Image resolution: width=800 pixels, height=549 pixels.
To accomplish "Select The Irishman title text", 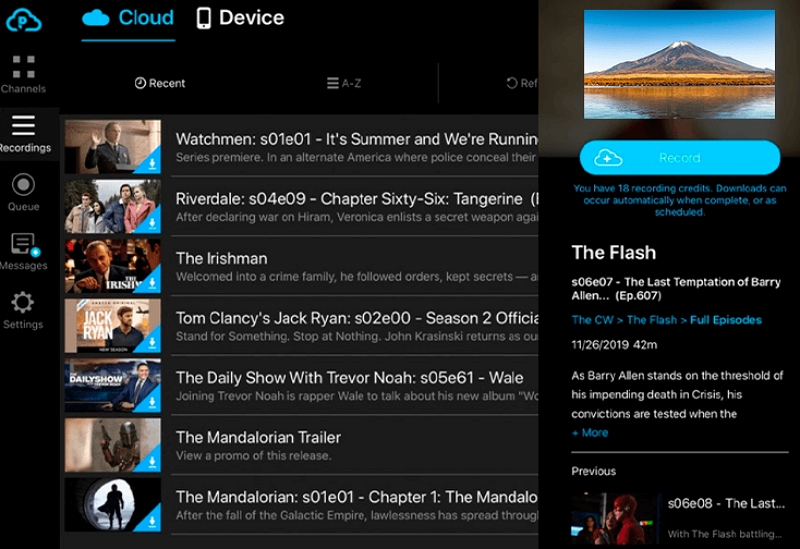I will point(221,259).
